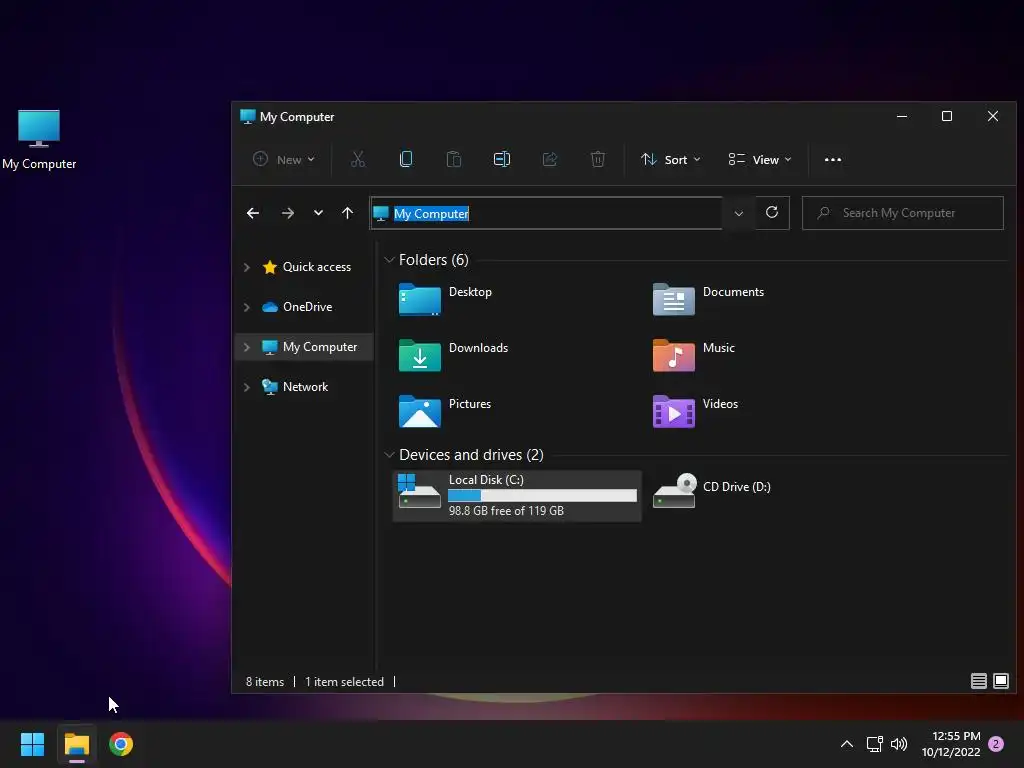Select My Computer desktop shortcut

39,140
